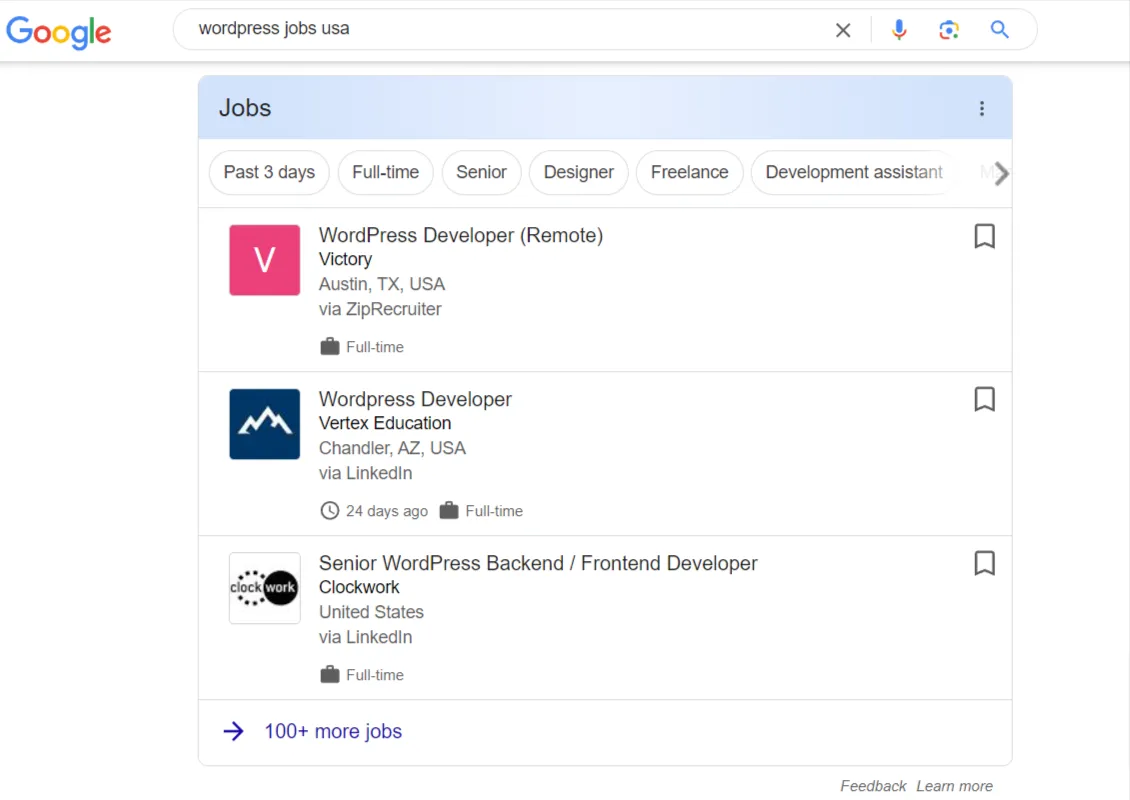Open the Wordpress Developer job at Vertex
Screen dimensions: 1130x800
coord(415,399)
